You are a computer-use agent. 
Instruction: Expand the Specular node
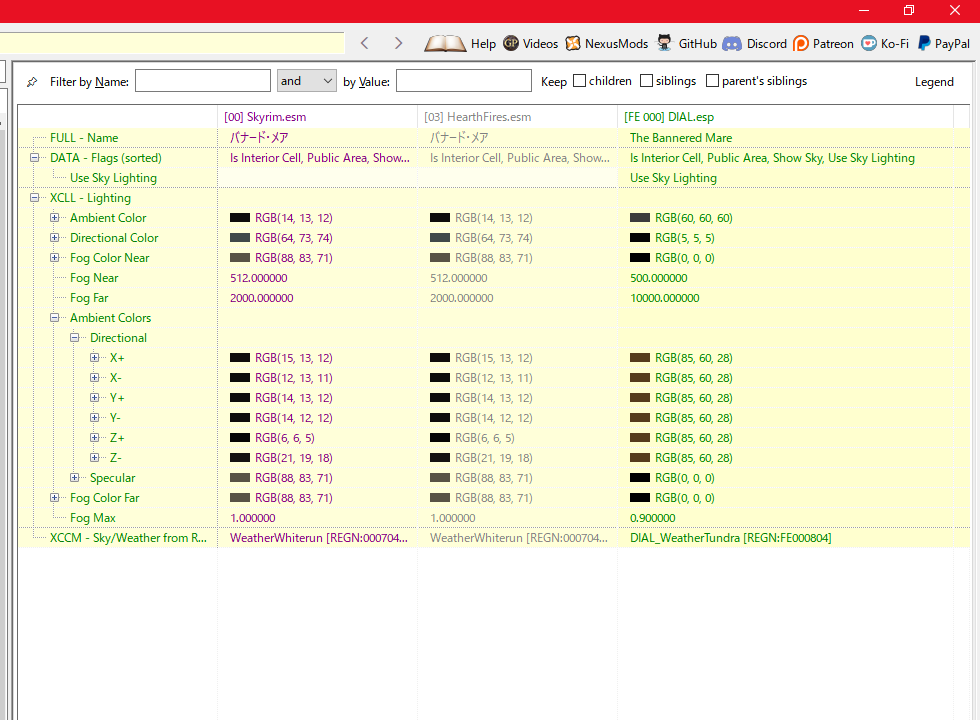(74, 478)
